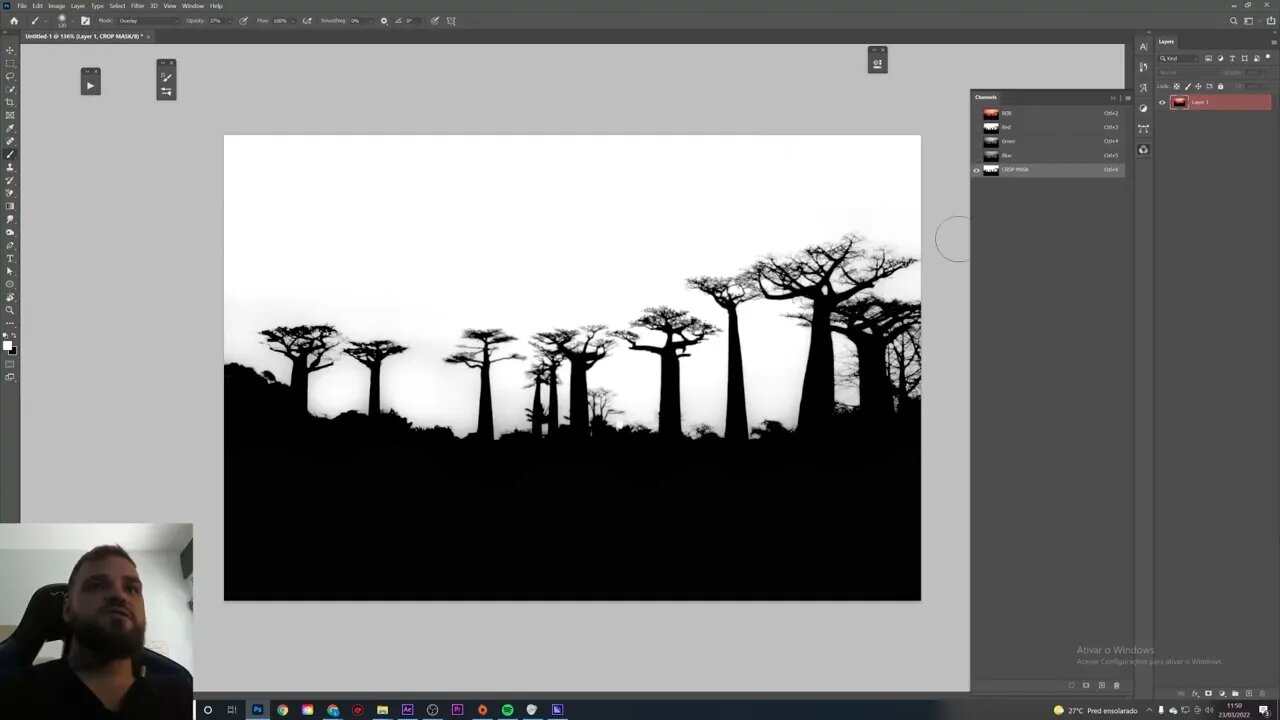Open Flow dropdown arrow in options bar
The width and height of the screenshot is (1280, 720).
coord(294,20)
